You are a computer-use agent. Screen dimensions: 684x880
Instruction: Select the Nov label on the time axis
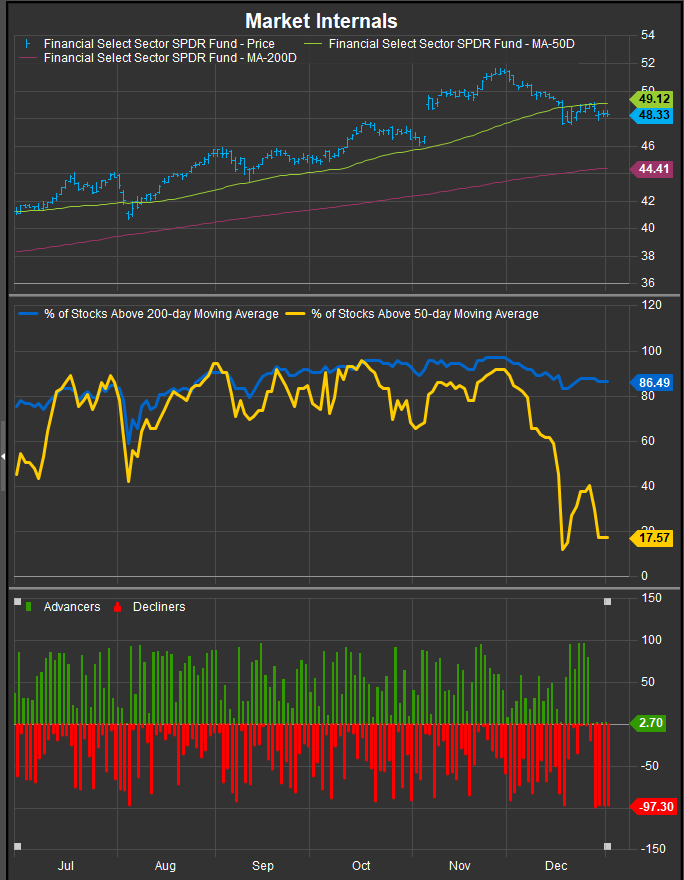coord(459,865)
